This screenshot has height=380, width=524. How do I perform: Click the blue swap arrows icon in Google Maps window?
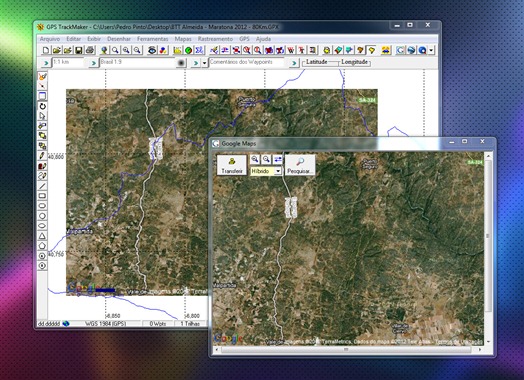pos(278,159)
